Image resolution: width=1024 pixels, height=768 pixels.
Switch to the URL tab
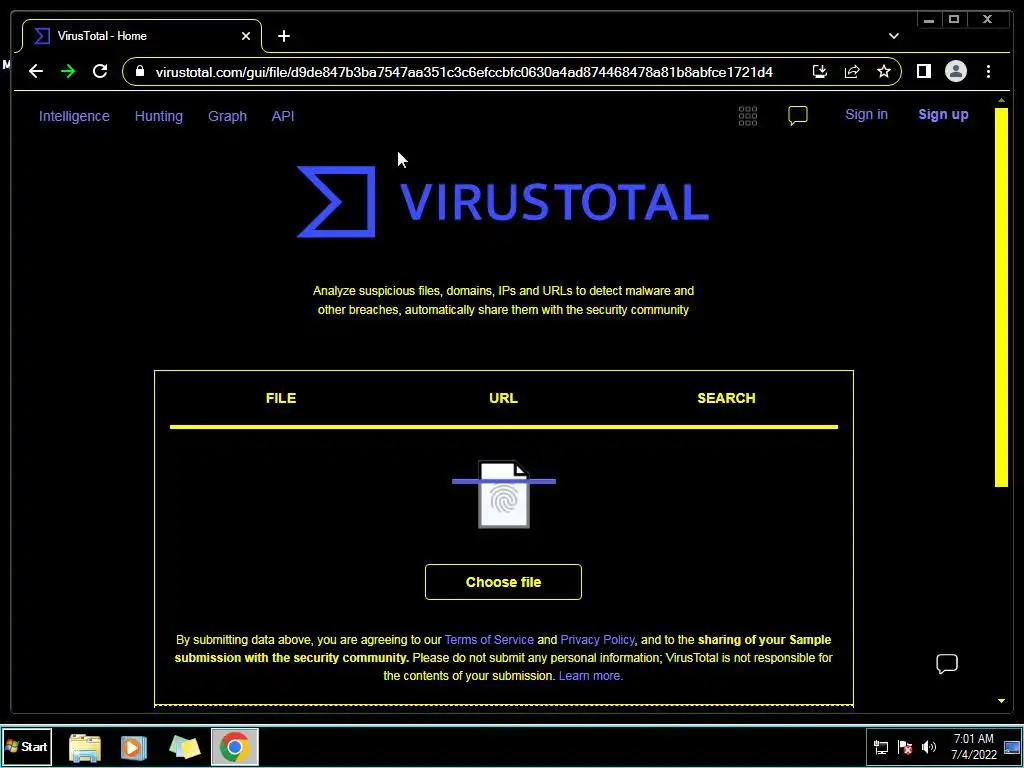(504, 398)
